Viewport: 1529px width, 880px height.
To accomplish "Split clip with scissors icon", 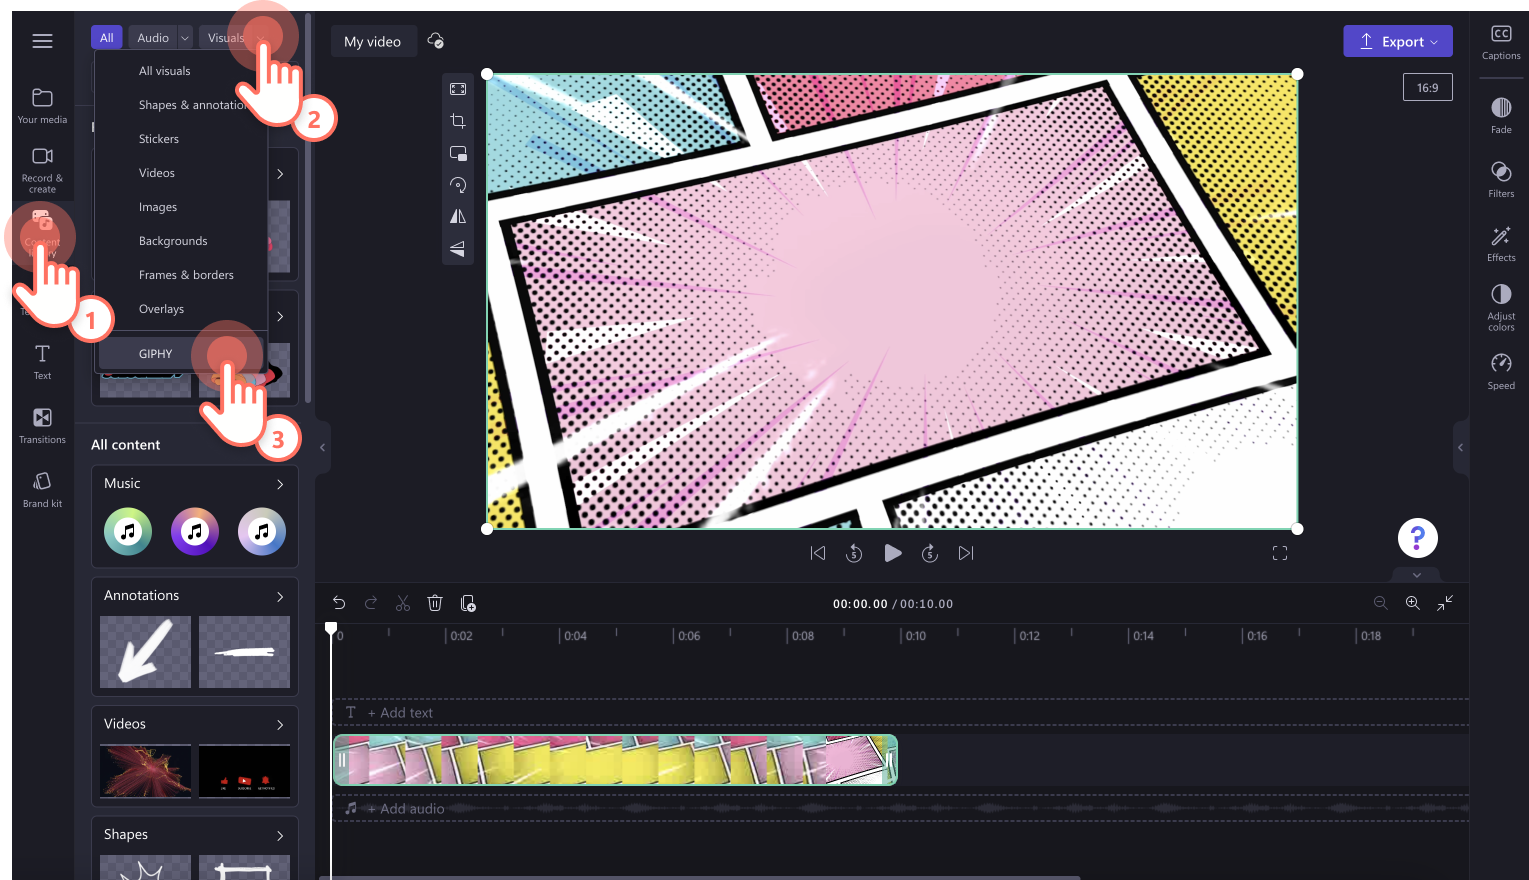I will coord(403,603).
